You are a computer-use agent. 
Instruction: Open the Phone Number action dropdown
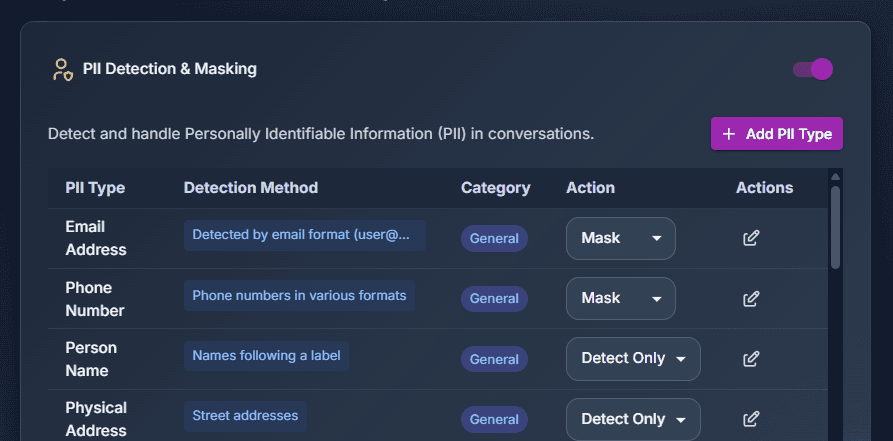pyautogui.click(x=621, y=299)
